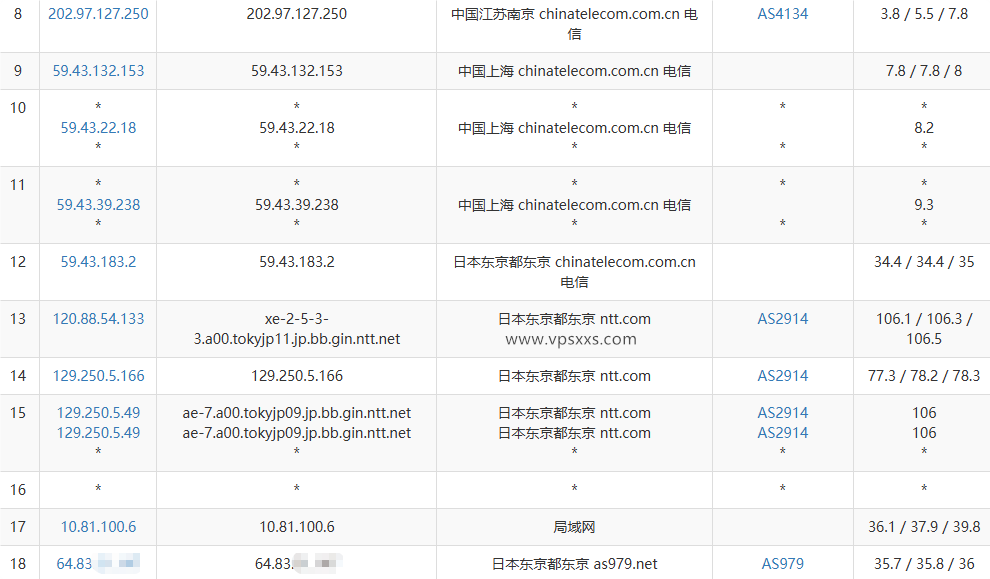This screenshot has height=579, width=990.
Task: Open the 202.97.127.250 IP link in hop 8
Action: point(98,14)
